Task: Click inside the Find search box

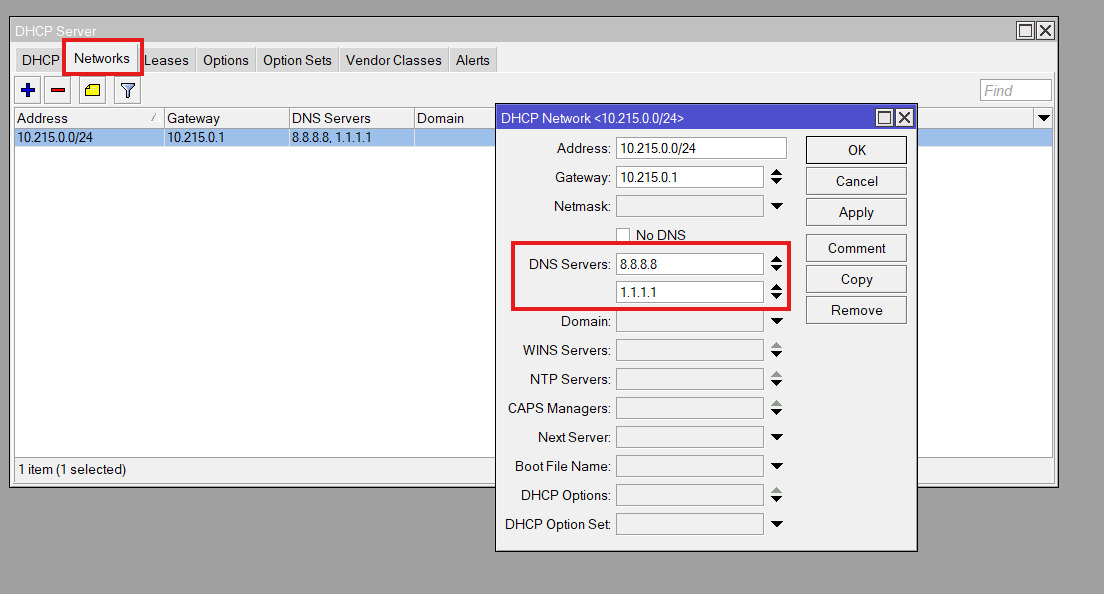Action: (x=1015, y=90)
